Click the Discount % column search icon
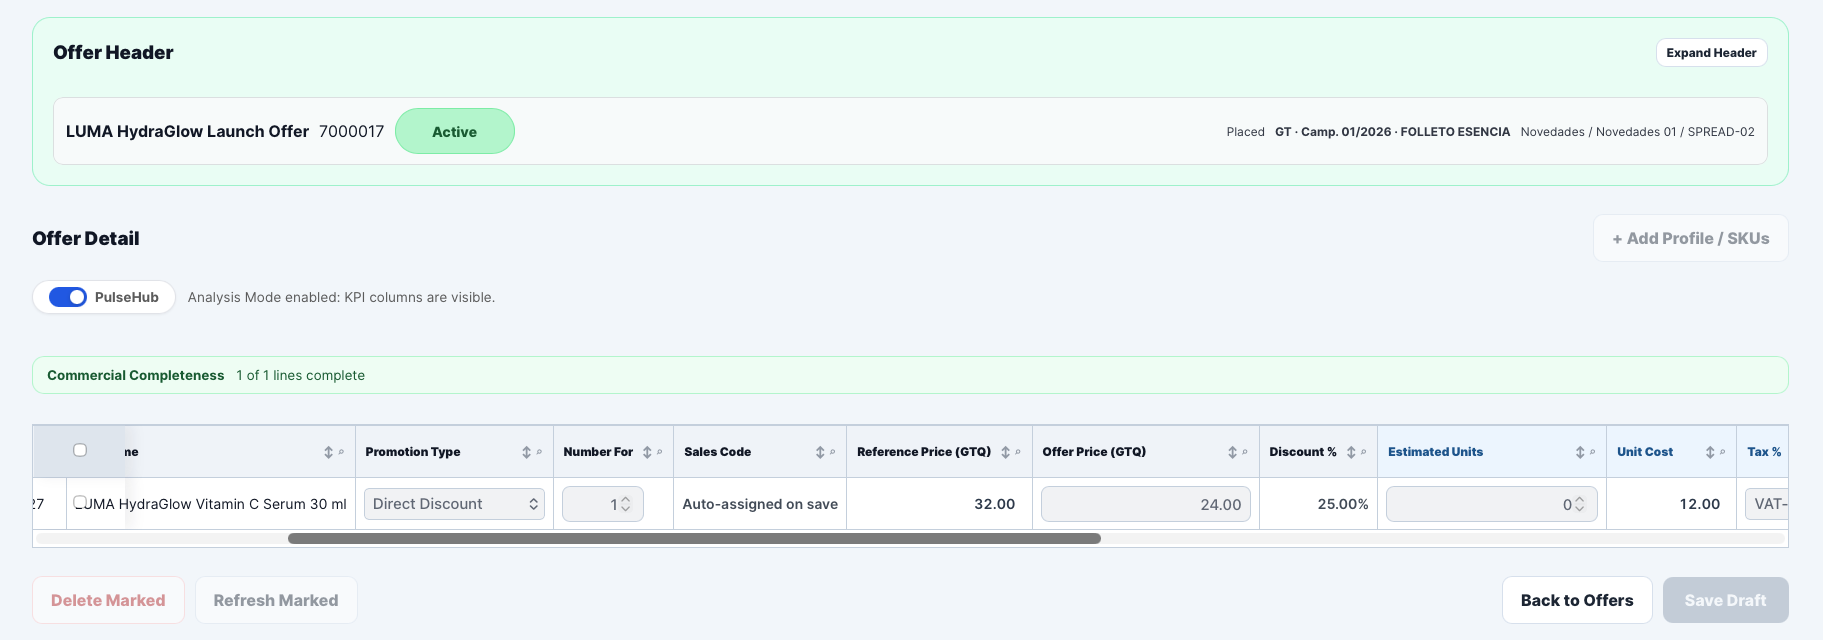Viewport: 1823px width, 640px height. point(1363,452)
